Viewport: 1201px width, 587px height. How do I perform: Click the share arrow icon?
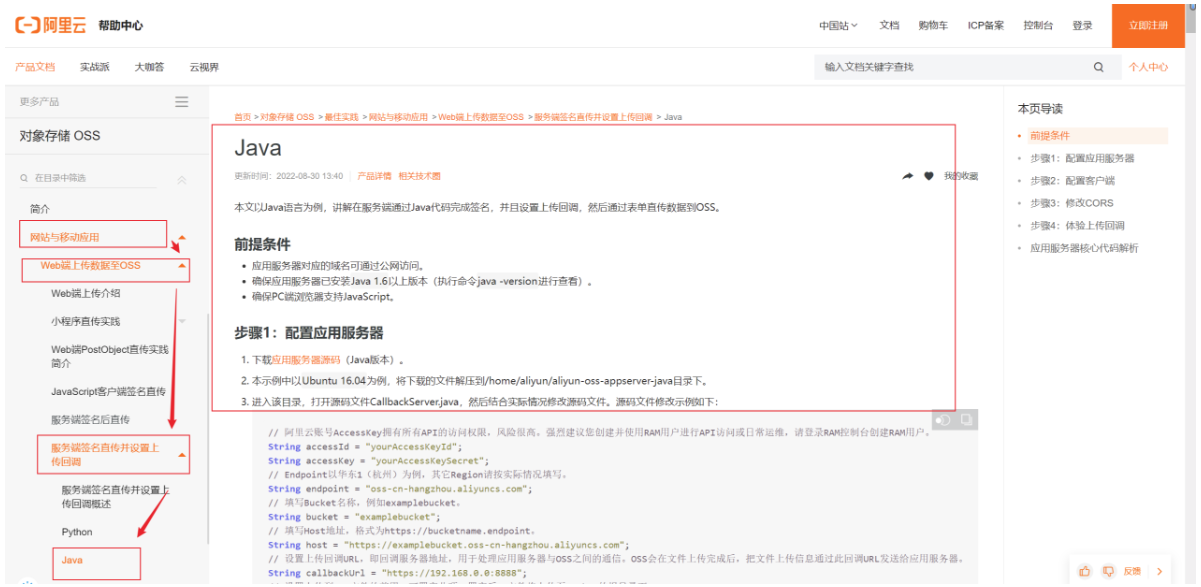[x=908, y=176]
